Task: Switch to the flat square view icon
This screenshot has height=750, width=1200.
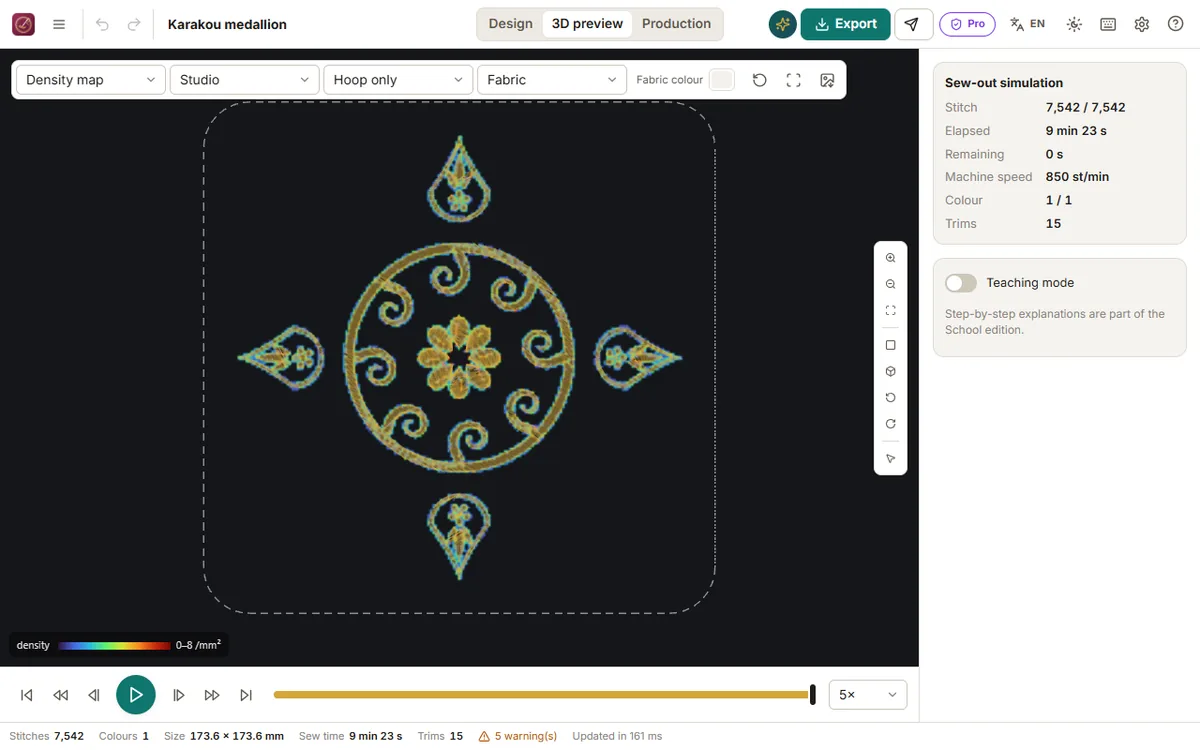Action: 891,345
